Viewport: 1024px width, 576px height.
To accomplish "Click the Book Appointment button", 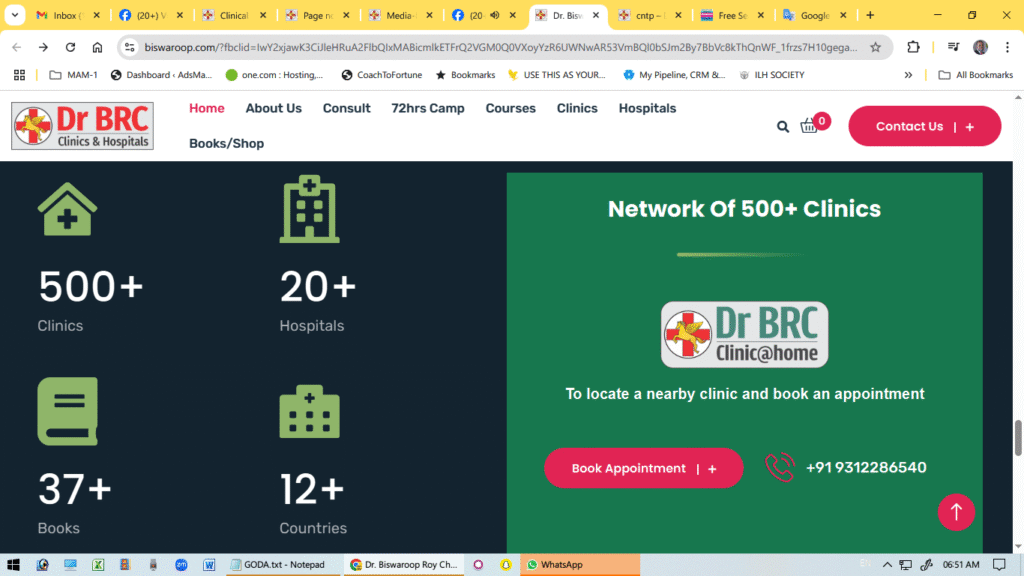I will point(643,468).
